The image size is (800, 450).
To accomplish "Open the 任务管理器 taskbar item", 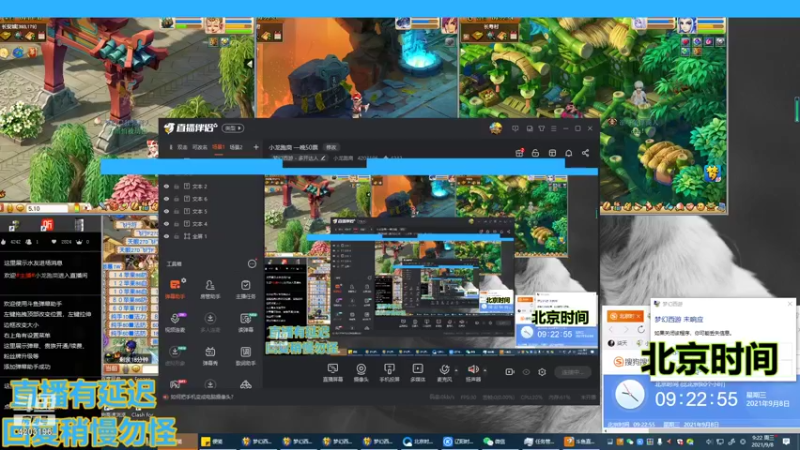I will [x=539, y=441].
